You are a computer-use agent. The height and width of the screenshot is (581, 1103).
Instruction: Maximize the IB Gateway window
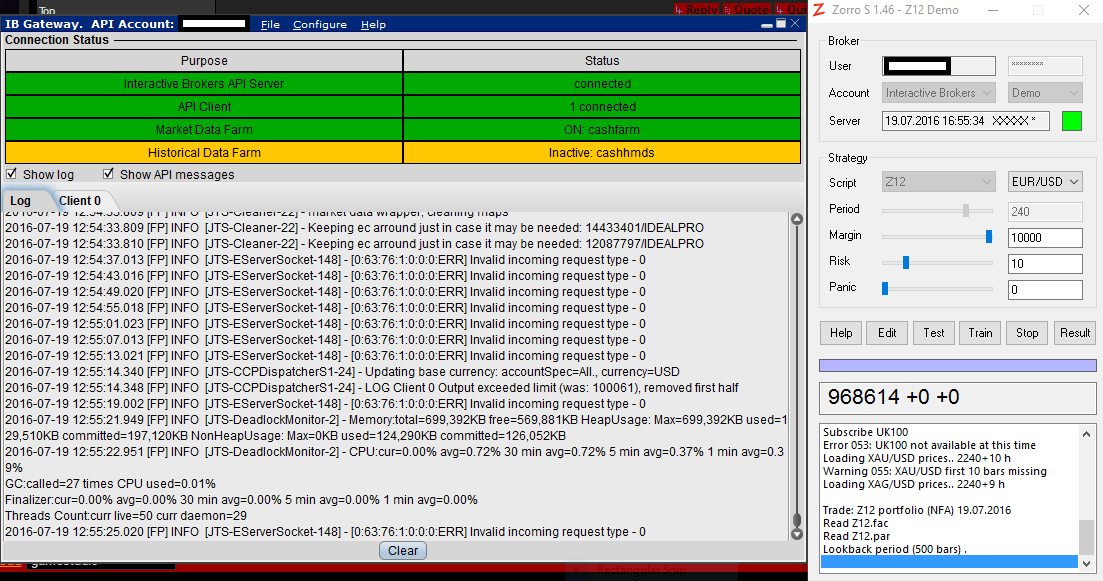coord(781,24)
